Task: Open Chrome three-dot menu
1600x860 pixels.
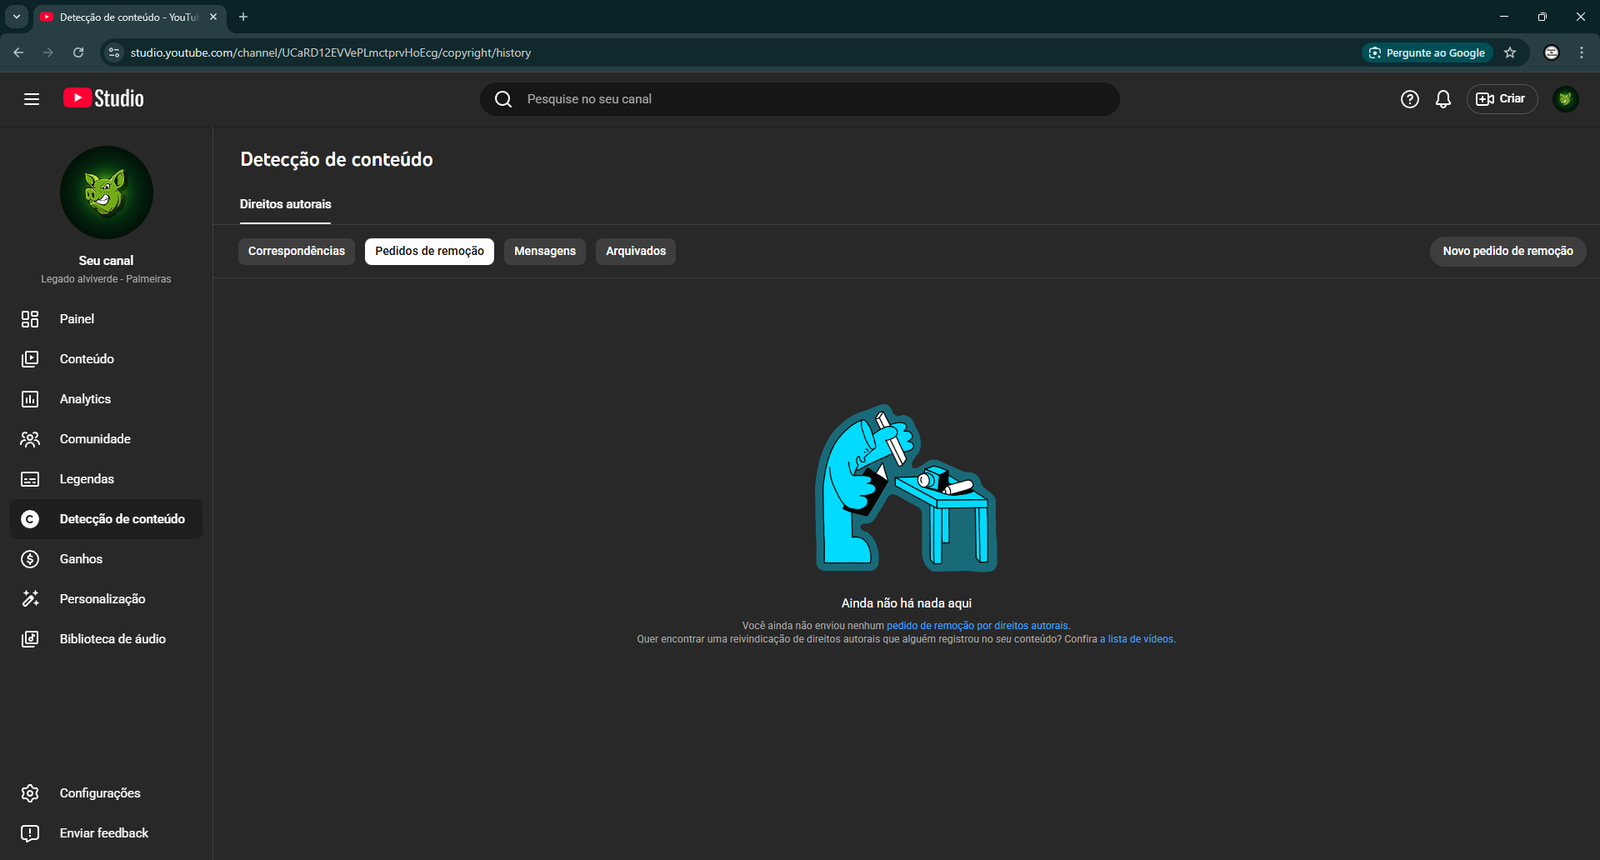Action: [x=1581, y=53]
